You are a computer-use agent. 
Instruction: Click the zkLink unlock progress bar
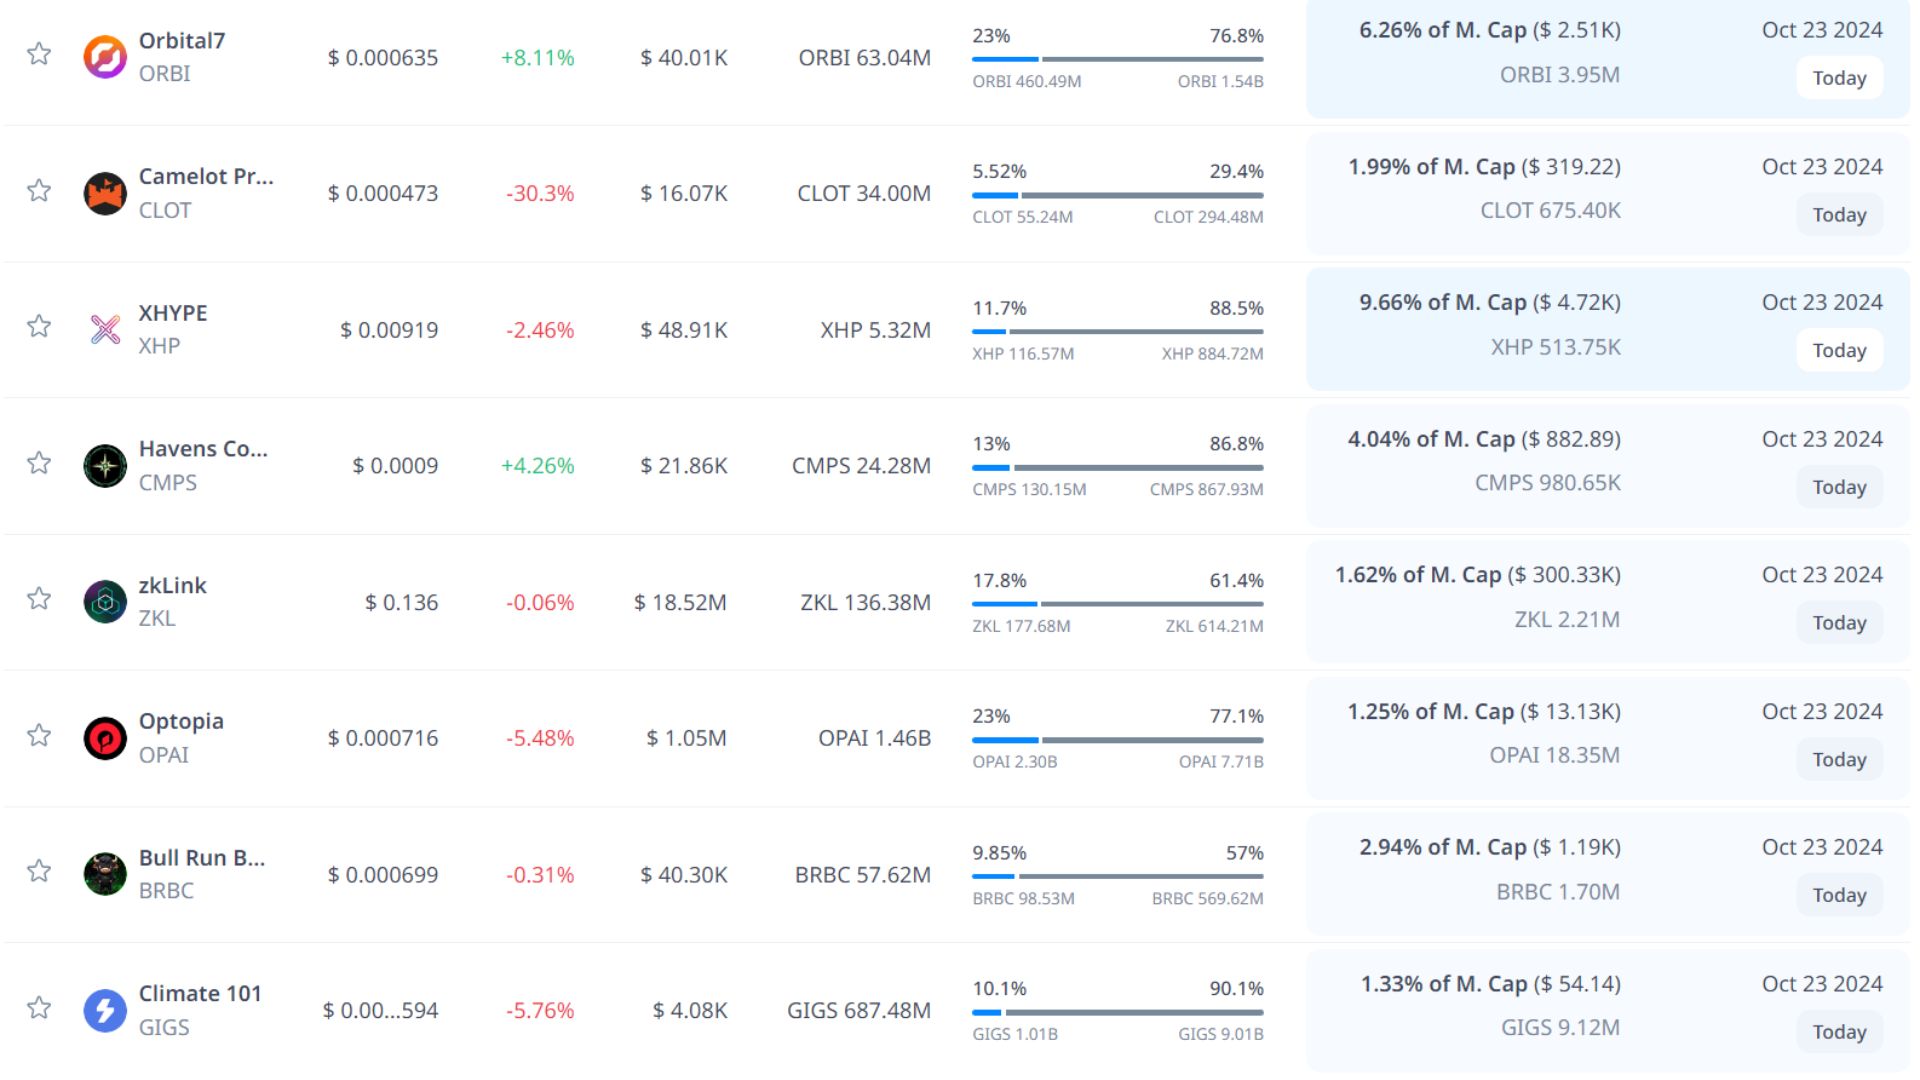(1117, 604)
